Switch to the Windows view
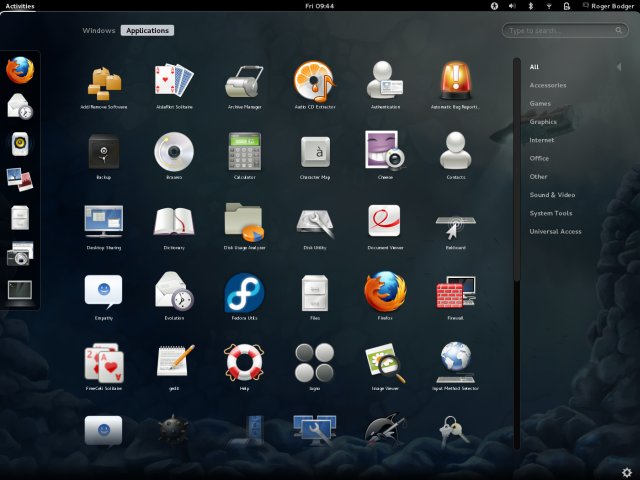This screenshot has height=480, width=640. (99, 31)
